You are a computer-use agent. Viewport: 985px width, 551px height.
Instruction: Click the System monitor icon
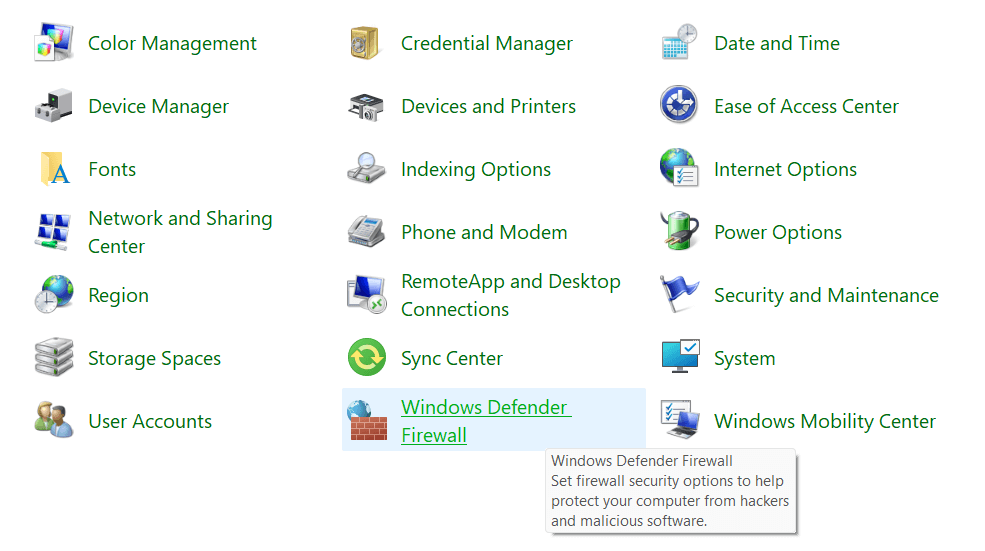(680, 356)
